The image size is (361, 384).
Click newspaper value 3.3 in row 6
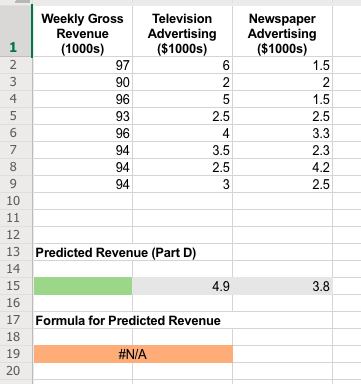[282, 133]
